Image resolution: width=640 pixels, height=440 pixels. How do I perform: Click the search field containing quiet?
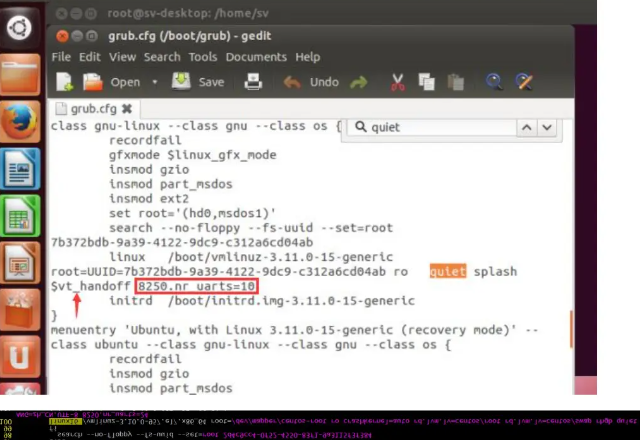pos(438,127)
